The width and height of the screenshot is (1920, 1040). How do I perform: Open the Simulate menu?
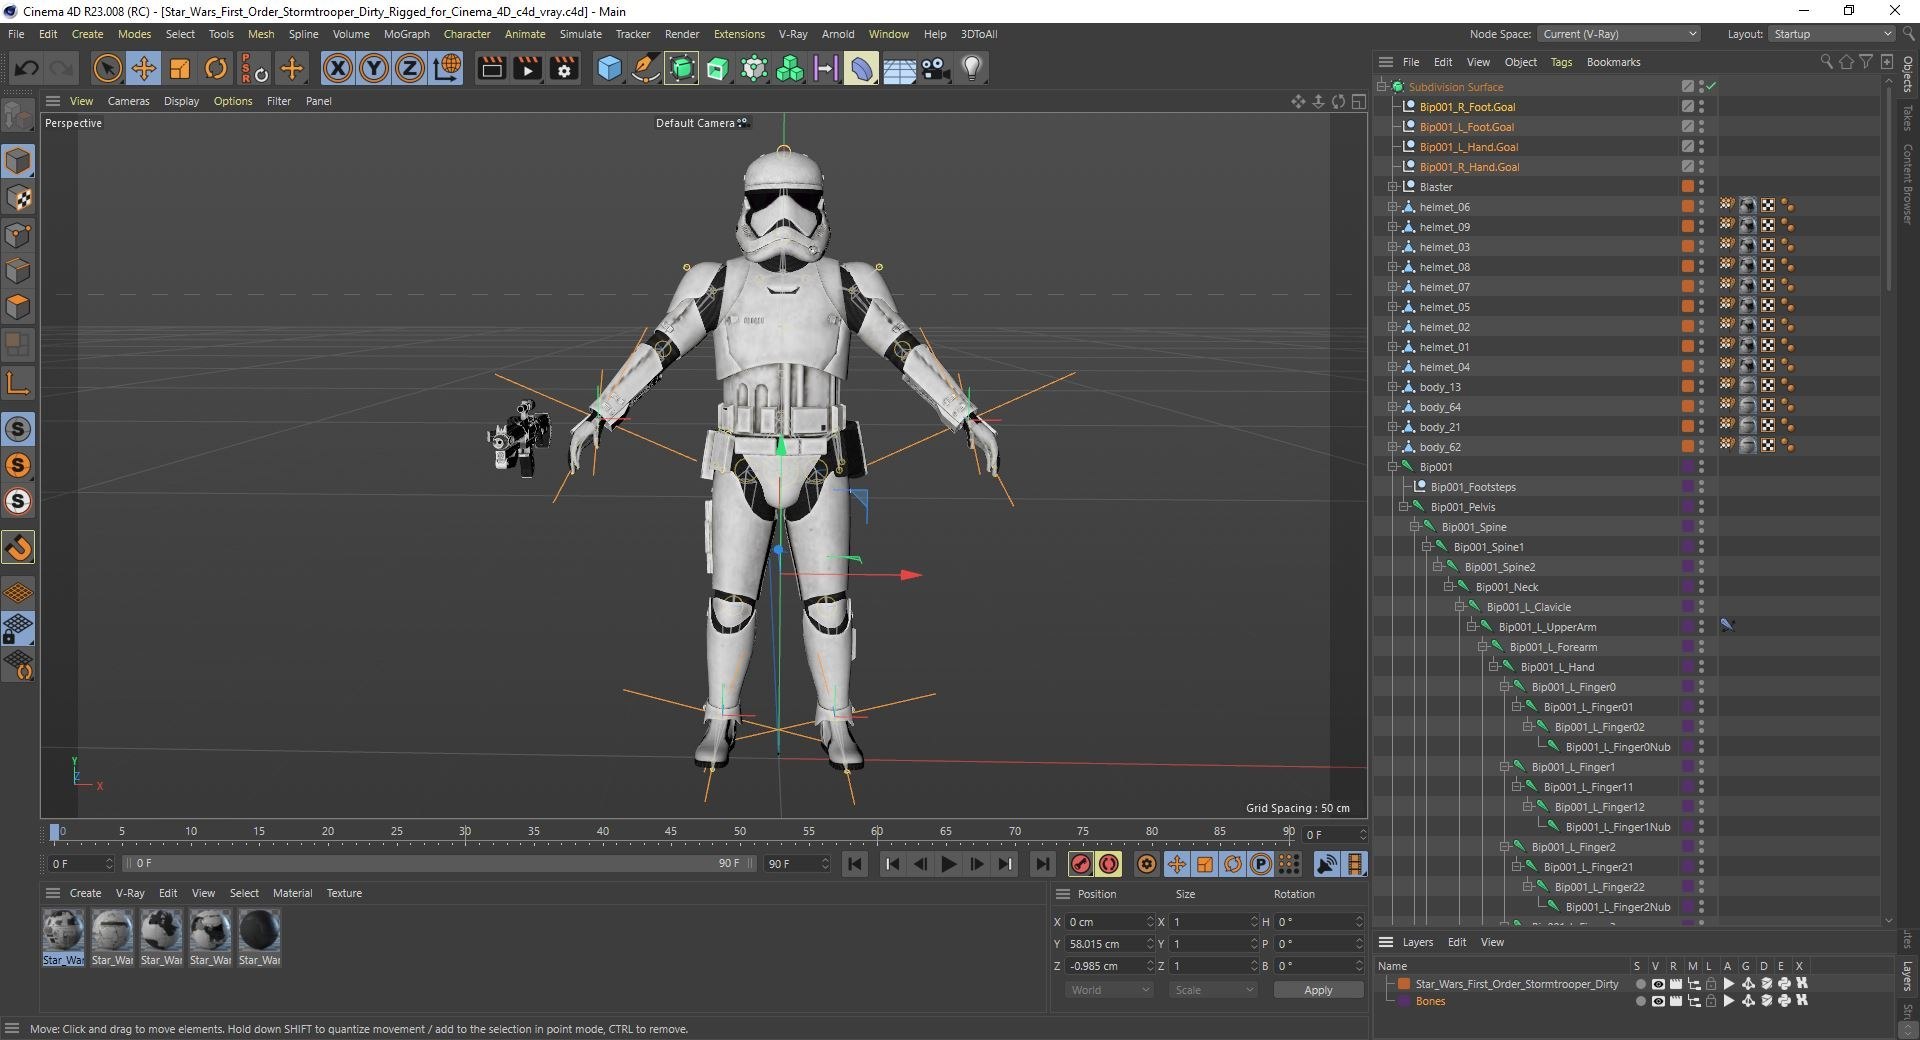580,34
